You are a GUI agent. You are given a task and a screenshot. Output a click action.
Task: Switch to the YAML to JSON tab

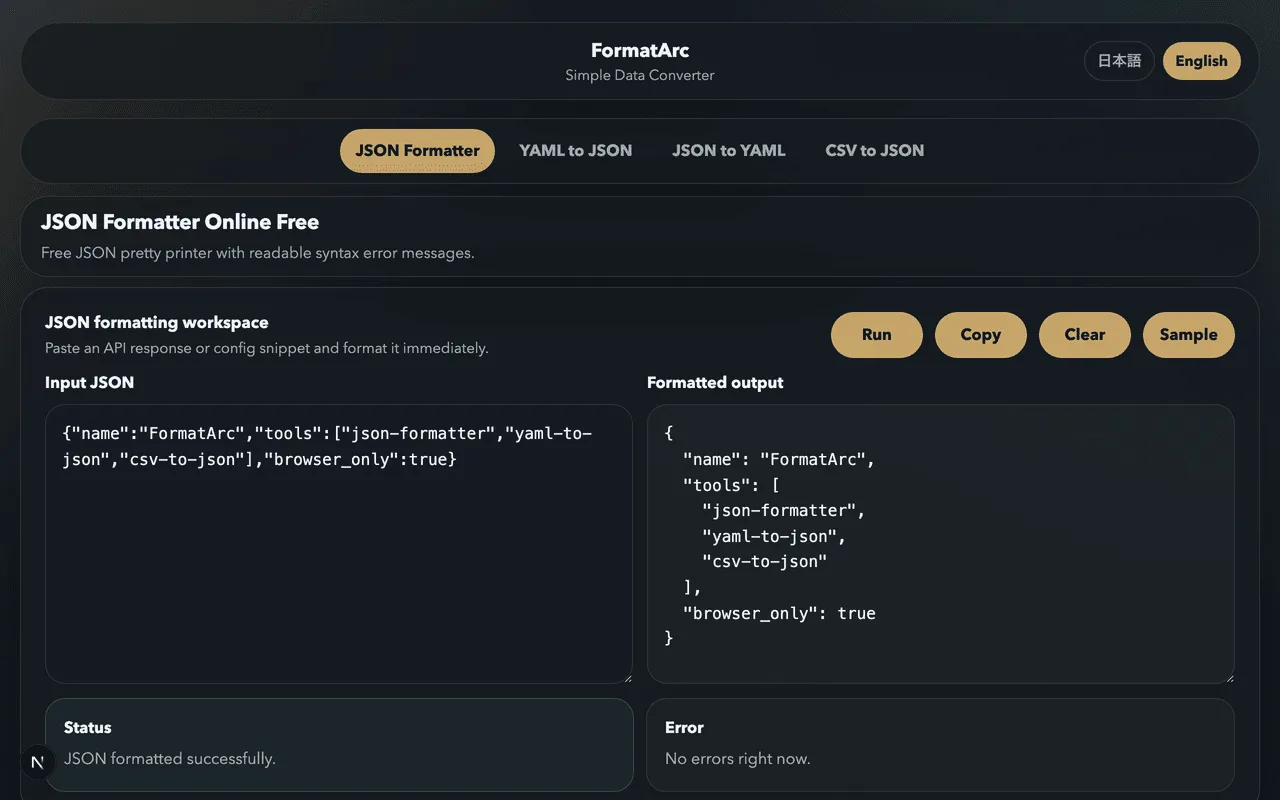576,150
